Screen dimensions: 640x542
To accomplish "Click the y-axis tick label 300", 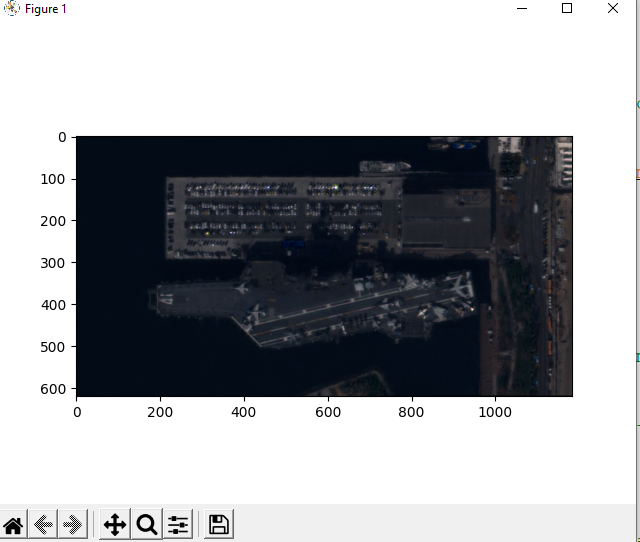I will 53,263.
